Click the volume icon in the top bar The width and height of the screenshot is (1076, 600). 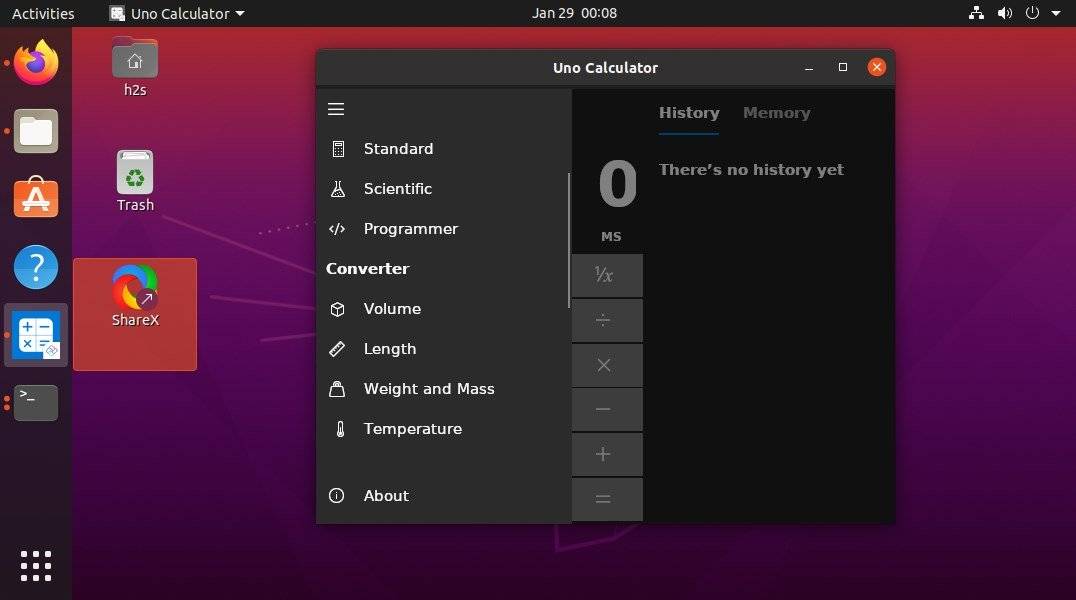(1004, 13)
